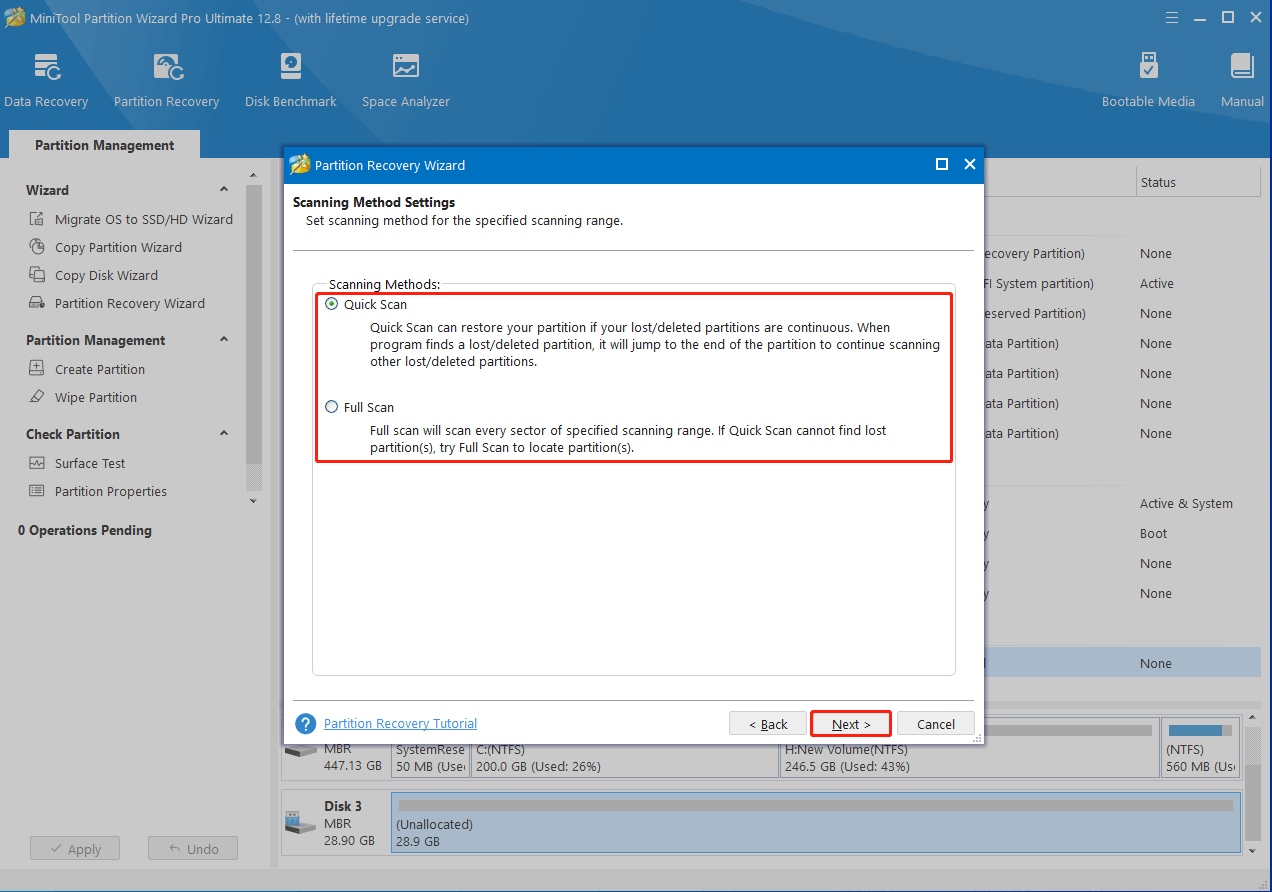Open the Space Analyzer tool
Screen dimensions: 1272x892
point(406,80)
